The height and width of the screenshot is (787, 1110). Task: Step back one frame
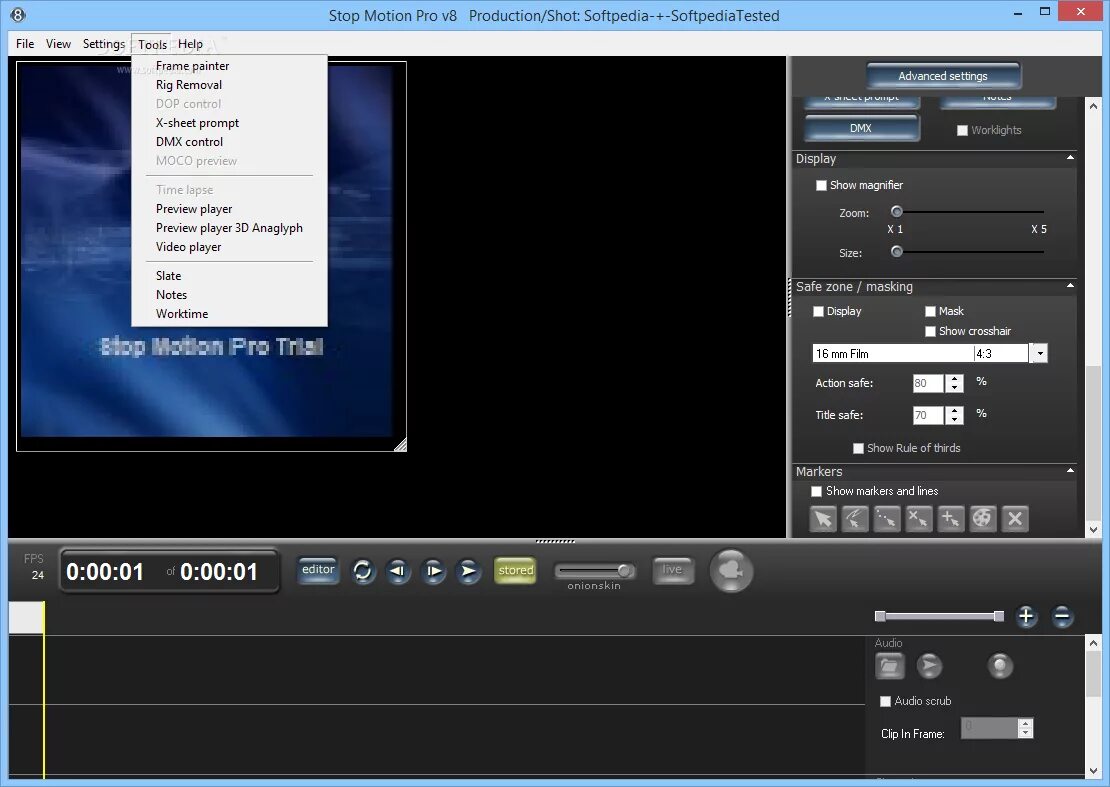pos(398,570)
